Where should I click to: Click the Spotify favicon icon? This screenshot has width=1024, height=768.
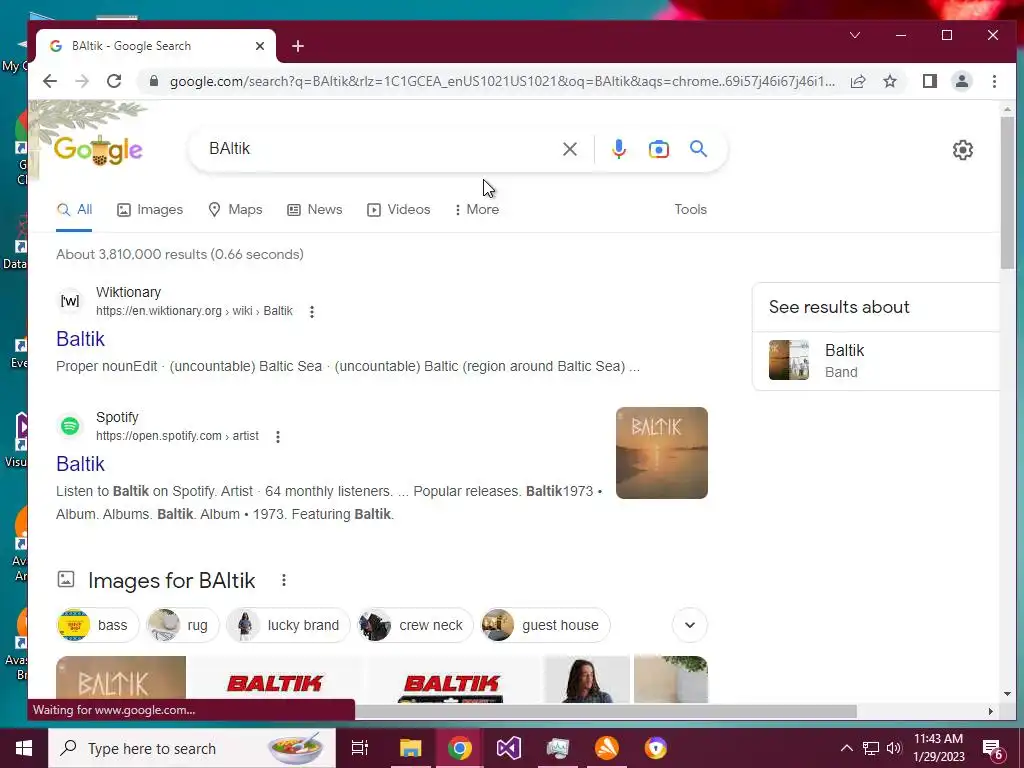click(70, 426)
